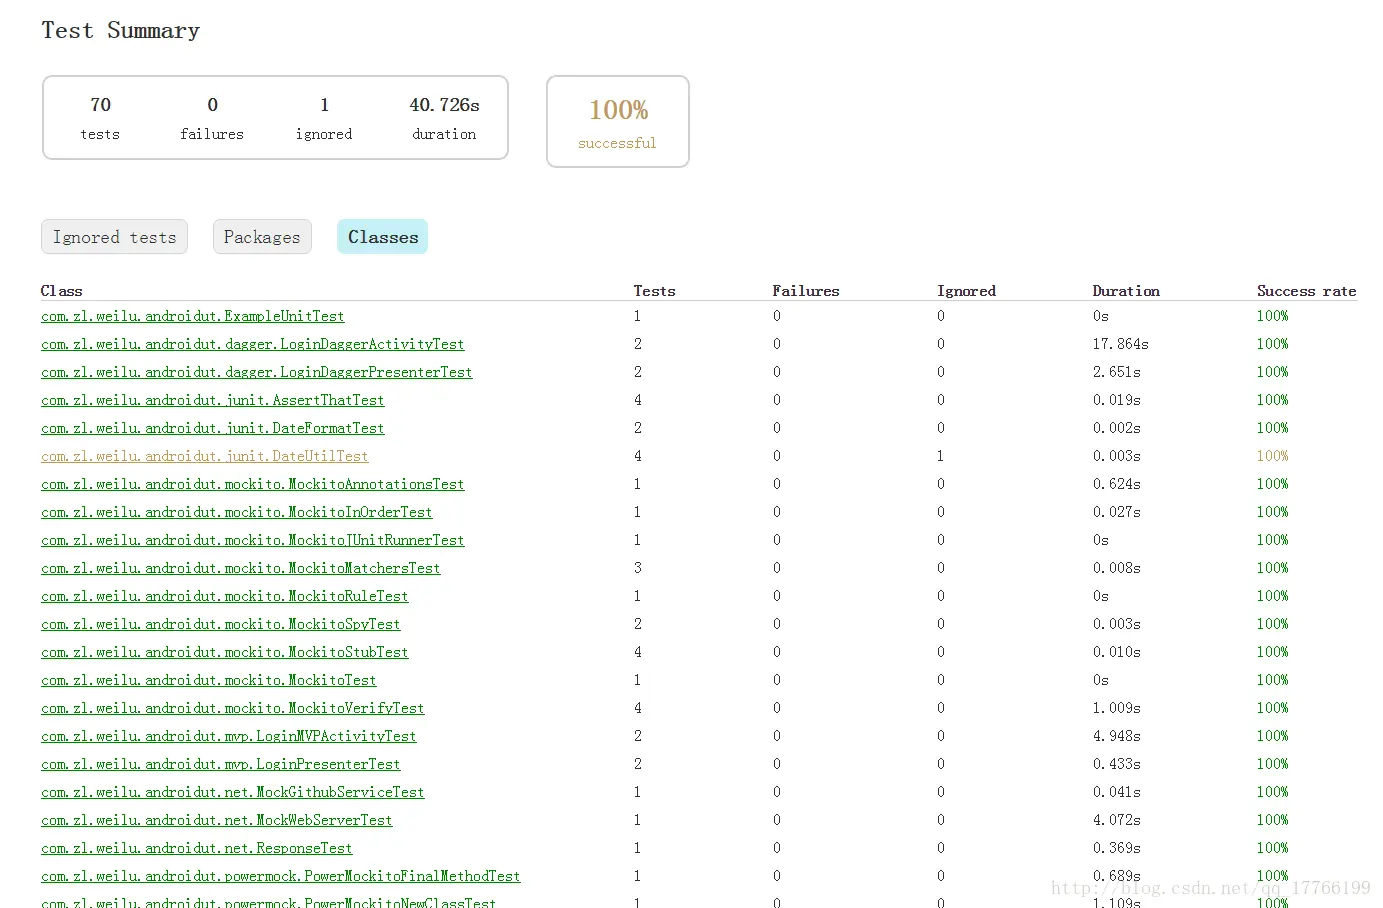Switch to the Ignored tests tab
This screenshot has width=1383, height=908.
click(x=114, y=237)
